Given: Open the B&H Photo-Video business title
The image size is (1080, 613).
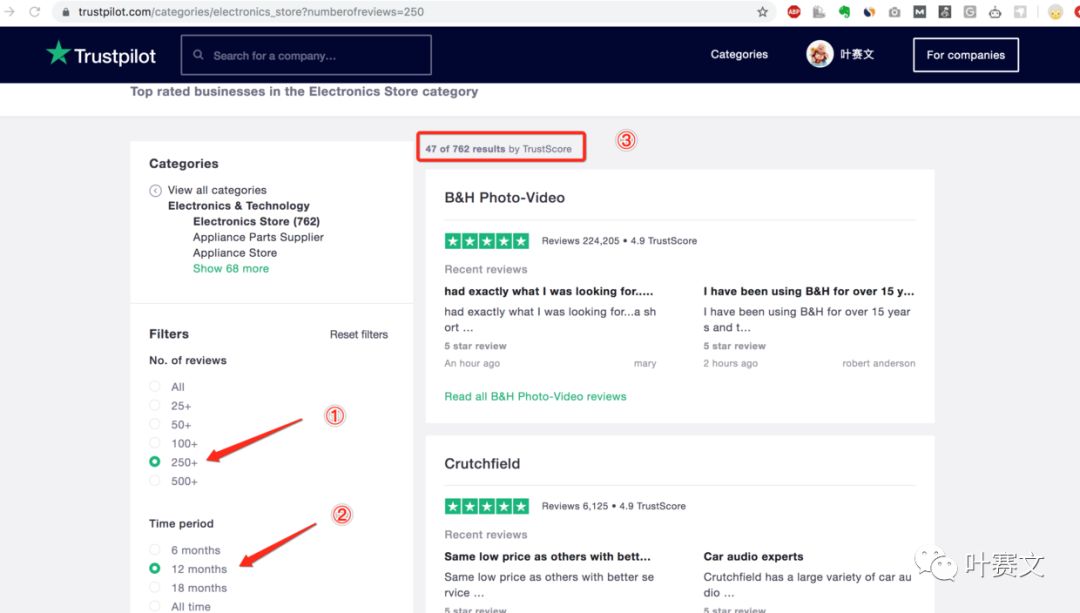Looking at the screenshot, I should point(505,198).
